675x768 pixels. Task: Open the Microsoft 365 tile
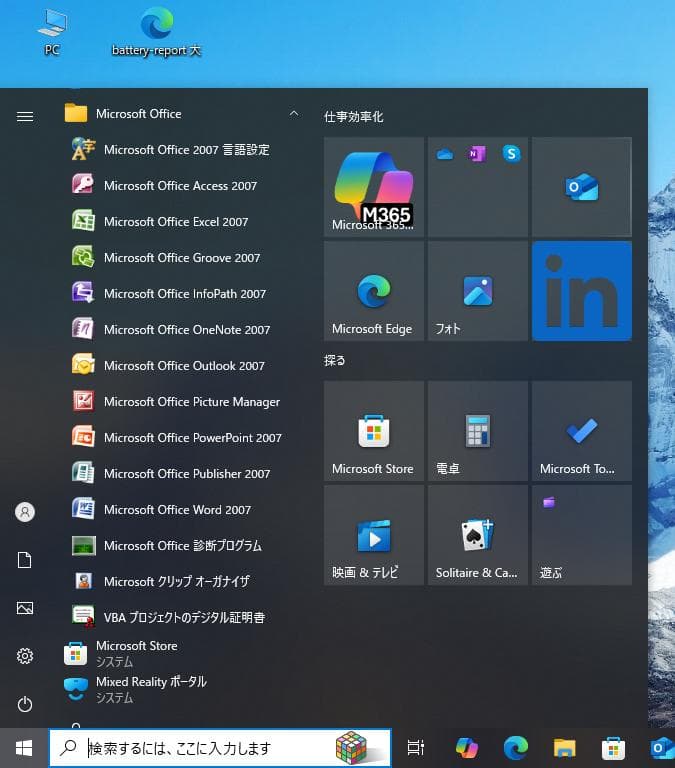(x=374, y=187)
